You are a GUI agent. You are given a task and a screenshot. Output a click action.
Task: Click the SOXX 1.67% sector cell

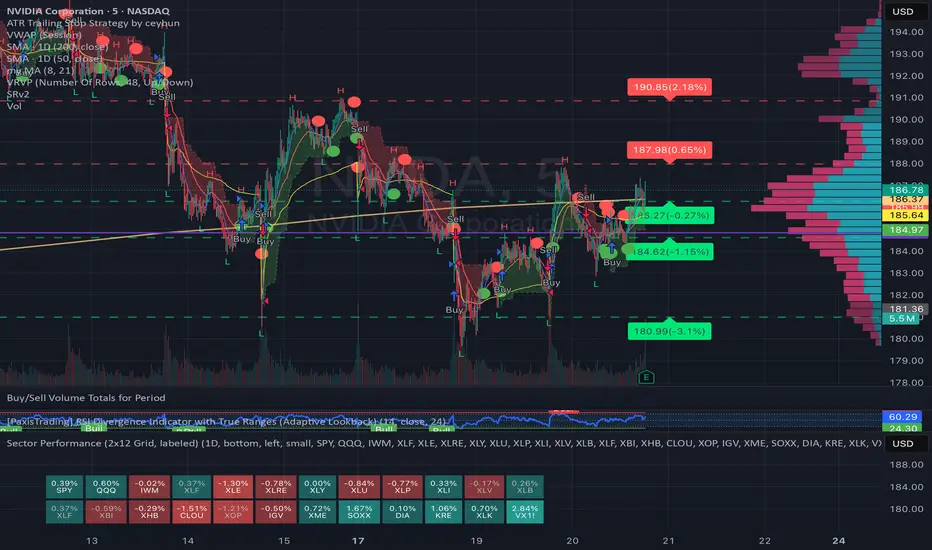tap(359, 512)
